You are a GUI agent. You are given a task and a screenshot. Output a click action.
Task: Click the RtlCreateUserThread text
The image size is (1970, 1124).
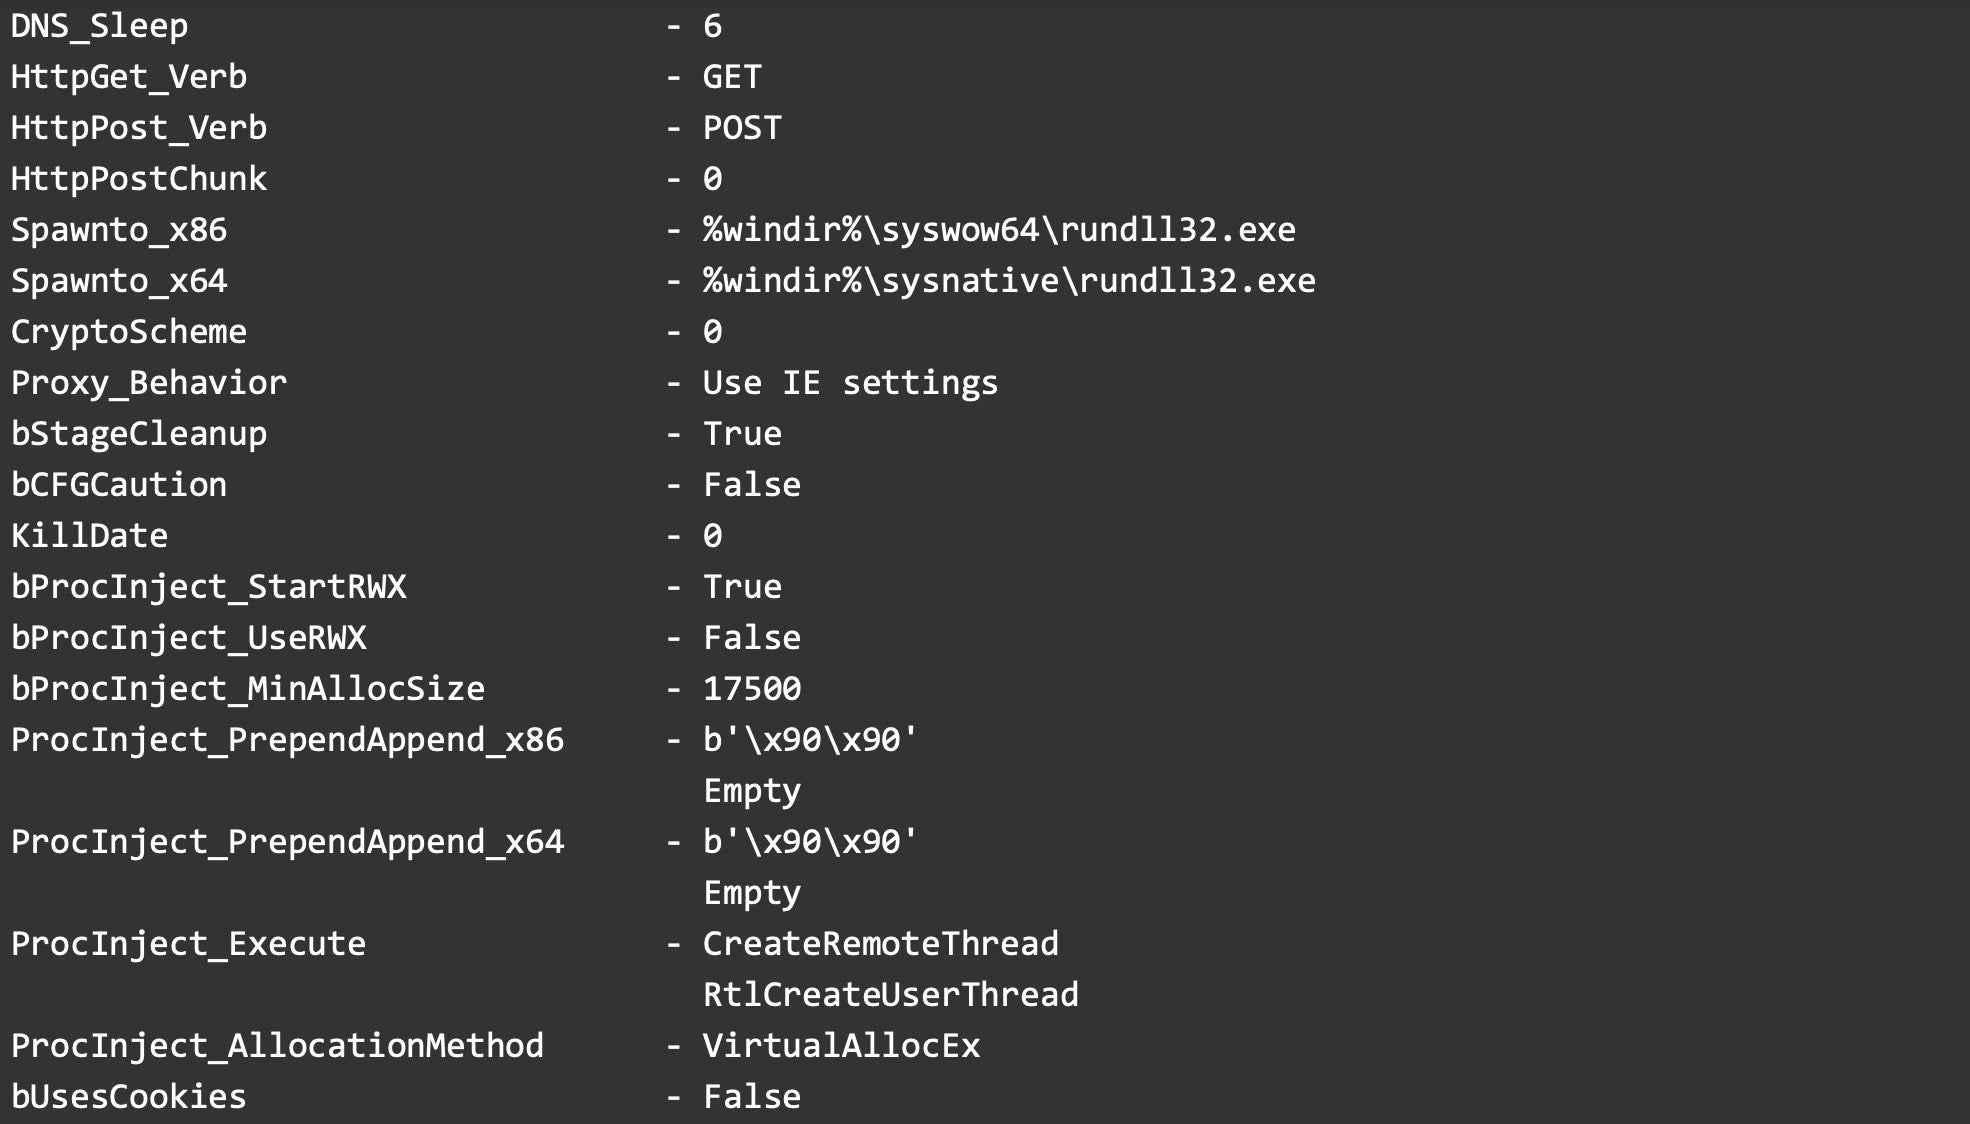[x=890, y=995]
